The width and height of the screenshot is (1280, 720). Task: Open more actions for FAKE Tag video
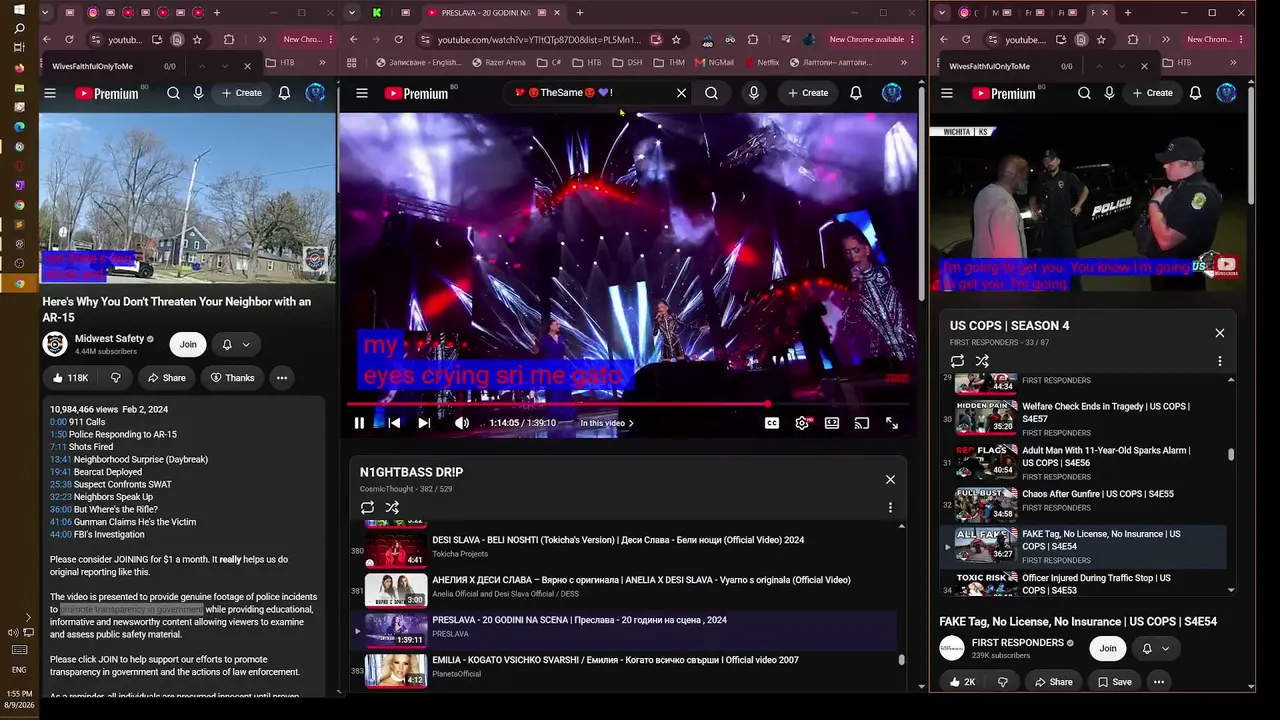1158,682
